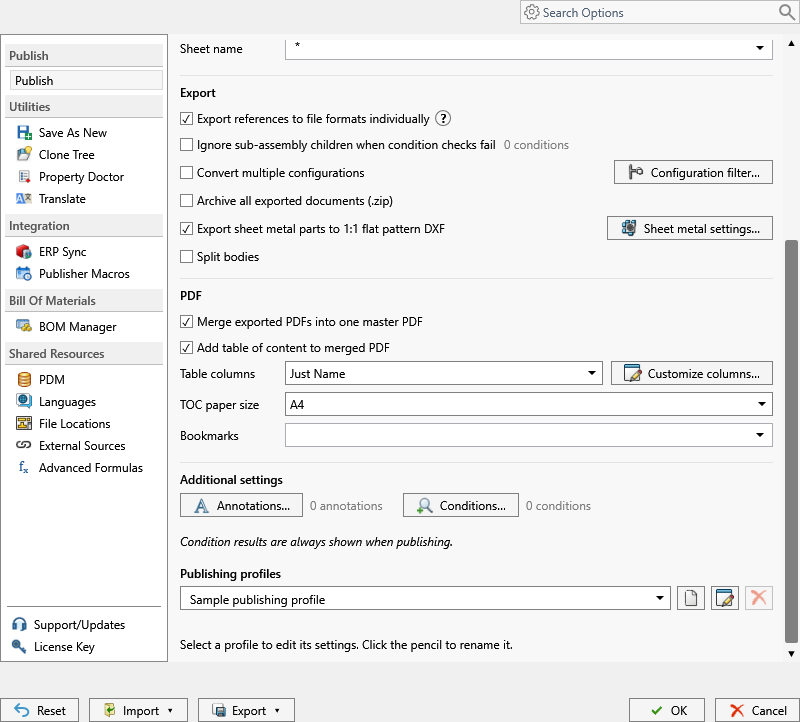The image size is (800, 722).
Task: Open Conditions dialog
Action: 461,505
